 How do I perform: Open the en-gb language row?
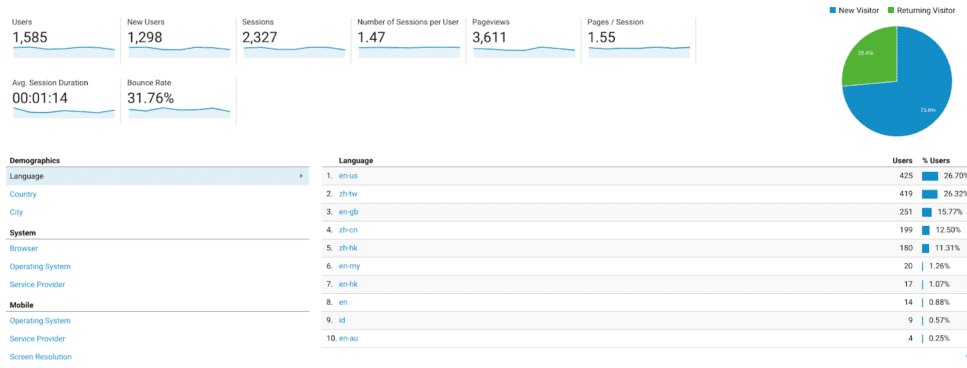348,212
